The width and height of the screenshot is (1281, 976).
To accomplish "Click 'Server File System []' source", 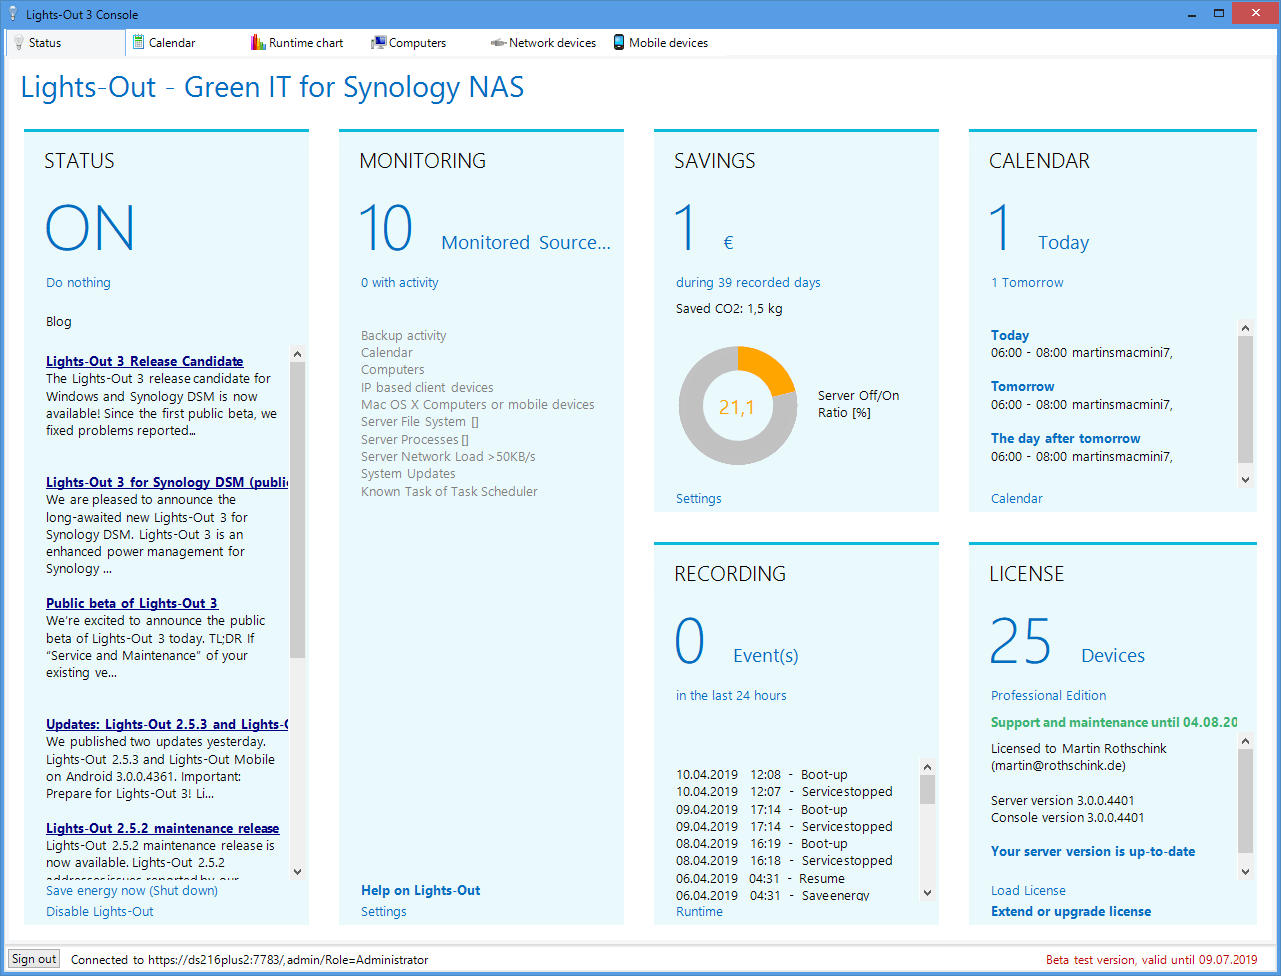I will (x=420, y=421).
